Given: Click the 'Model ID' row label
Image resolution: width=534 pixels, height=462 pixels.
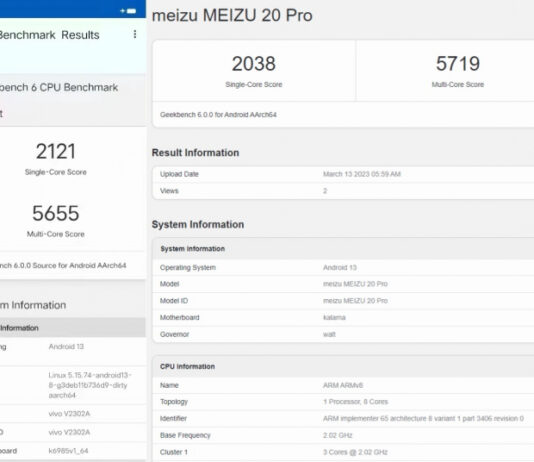Looking at the screenshot, I should 174,301.
